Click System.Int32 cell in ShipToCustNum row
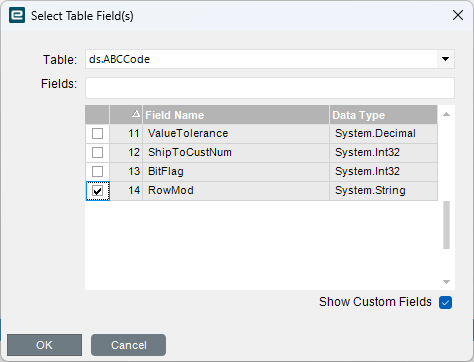 (383, 153)
